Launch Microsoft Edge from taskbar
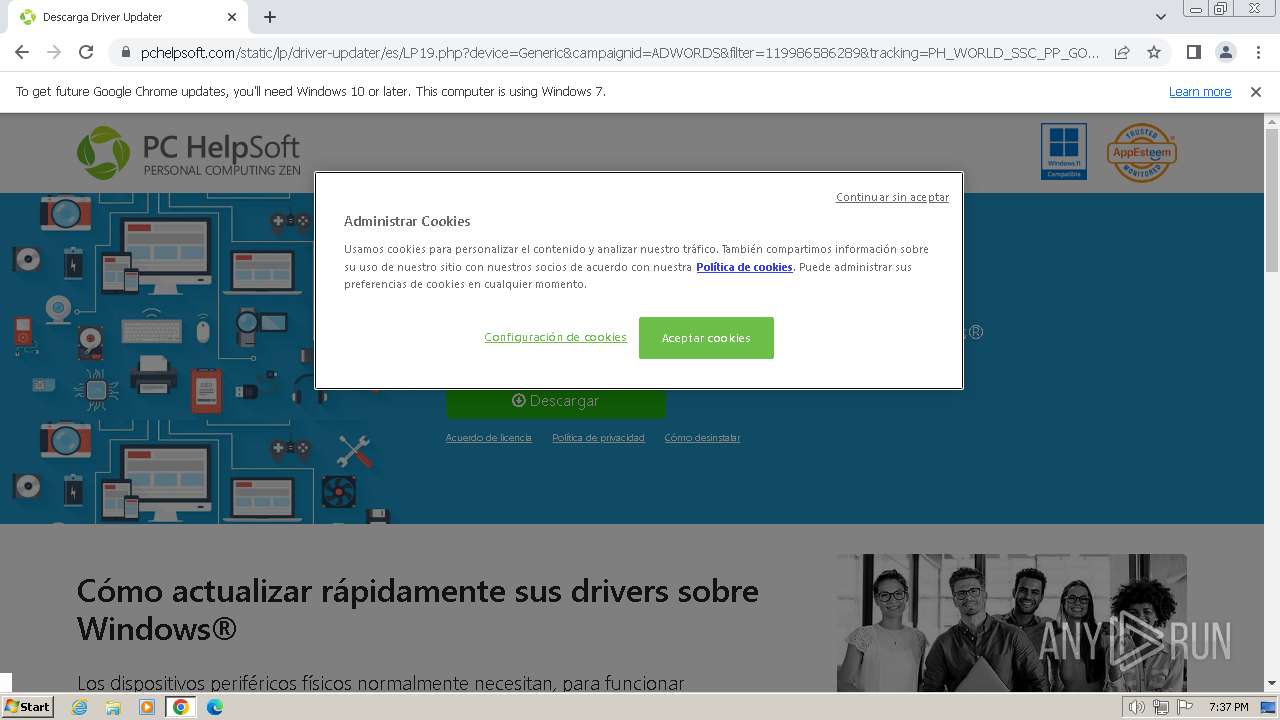This screenshot has height=720, width=1280. pyautogui.click(x=215, y=707)
